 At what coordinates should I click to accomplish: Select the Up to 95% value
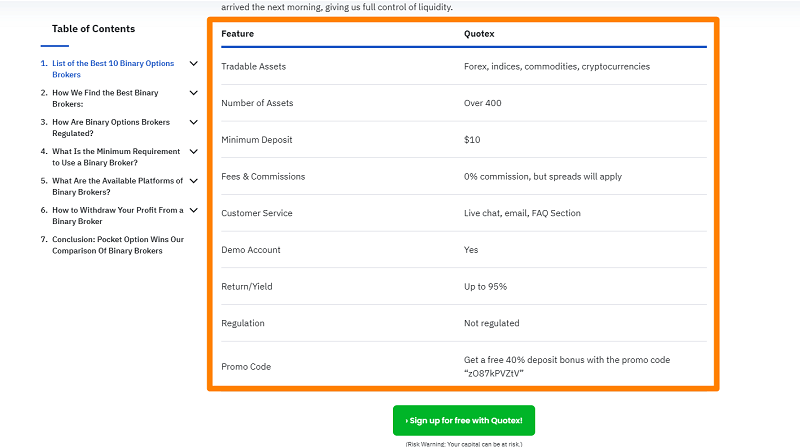click(x=485, y=287)
